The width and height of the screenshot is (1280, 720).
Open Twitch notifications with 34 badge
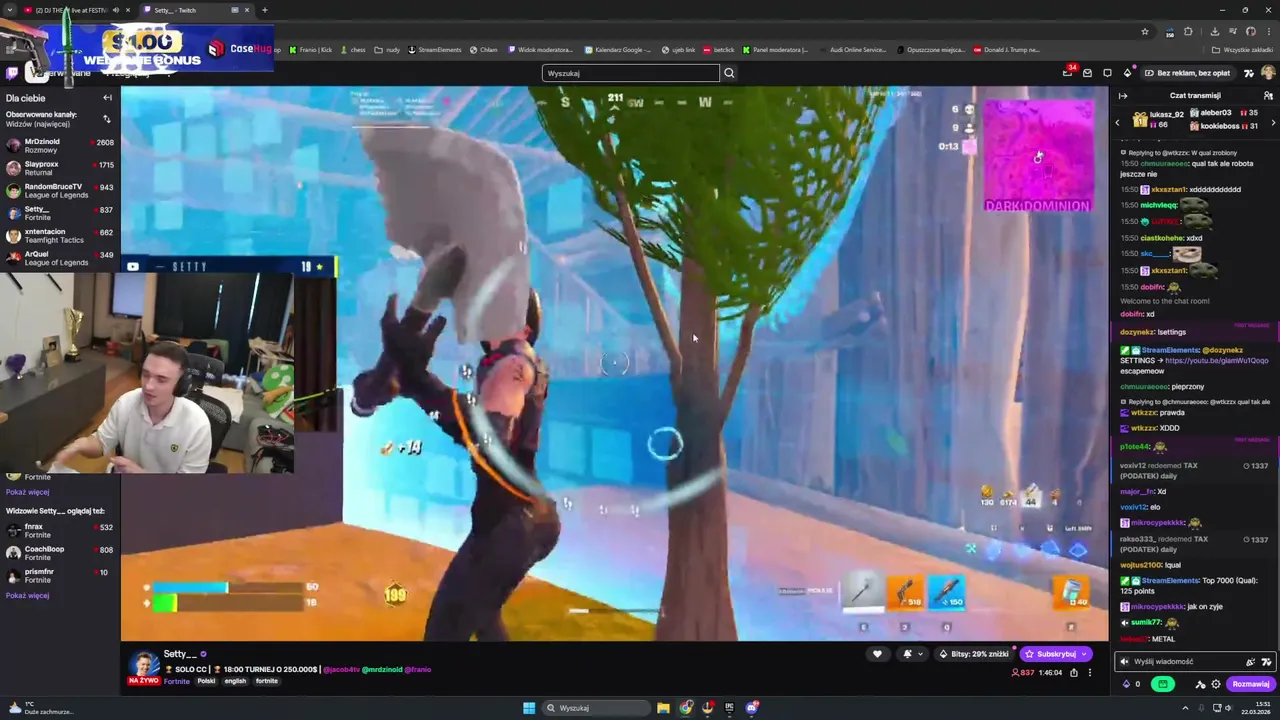click(1068, 73)
